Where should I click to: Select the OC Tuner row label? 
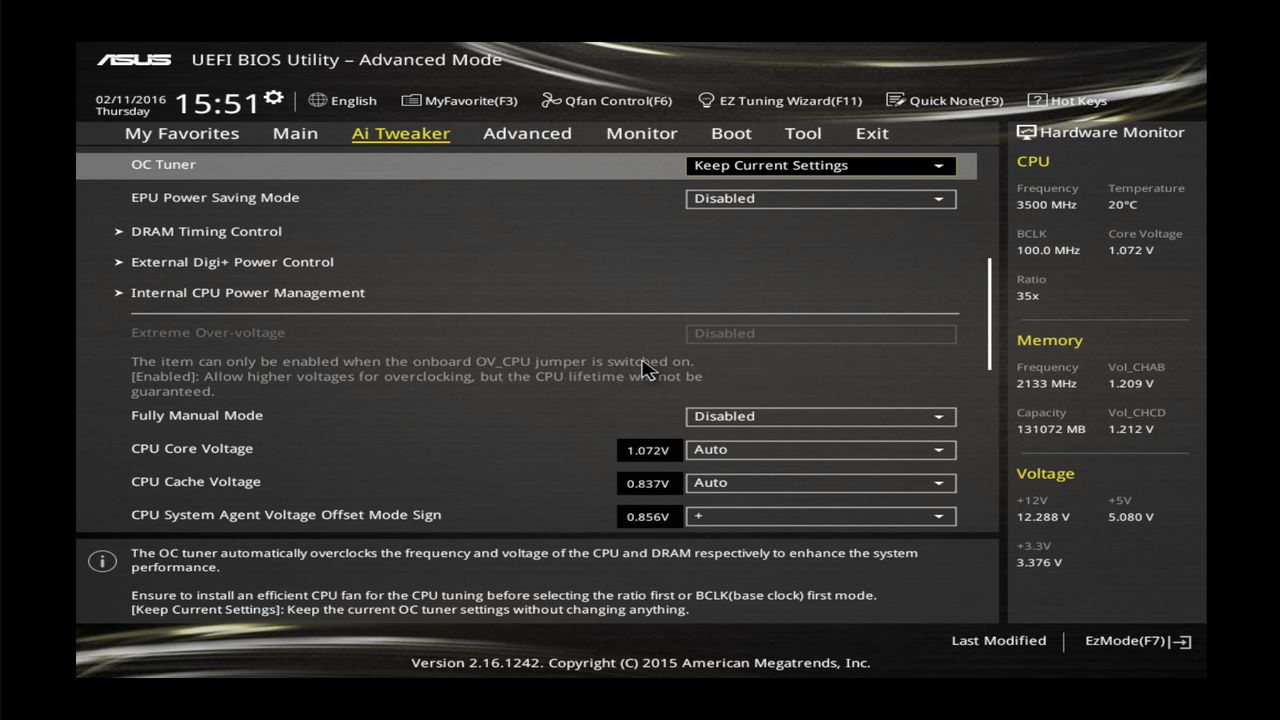(163, 164)
